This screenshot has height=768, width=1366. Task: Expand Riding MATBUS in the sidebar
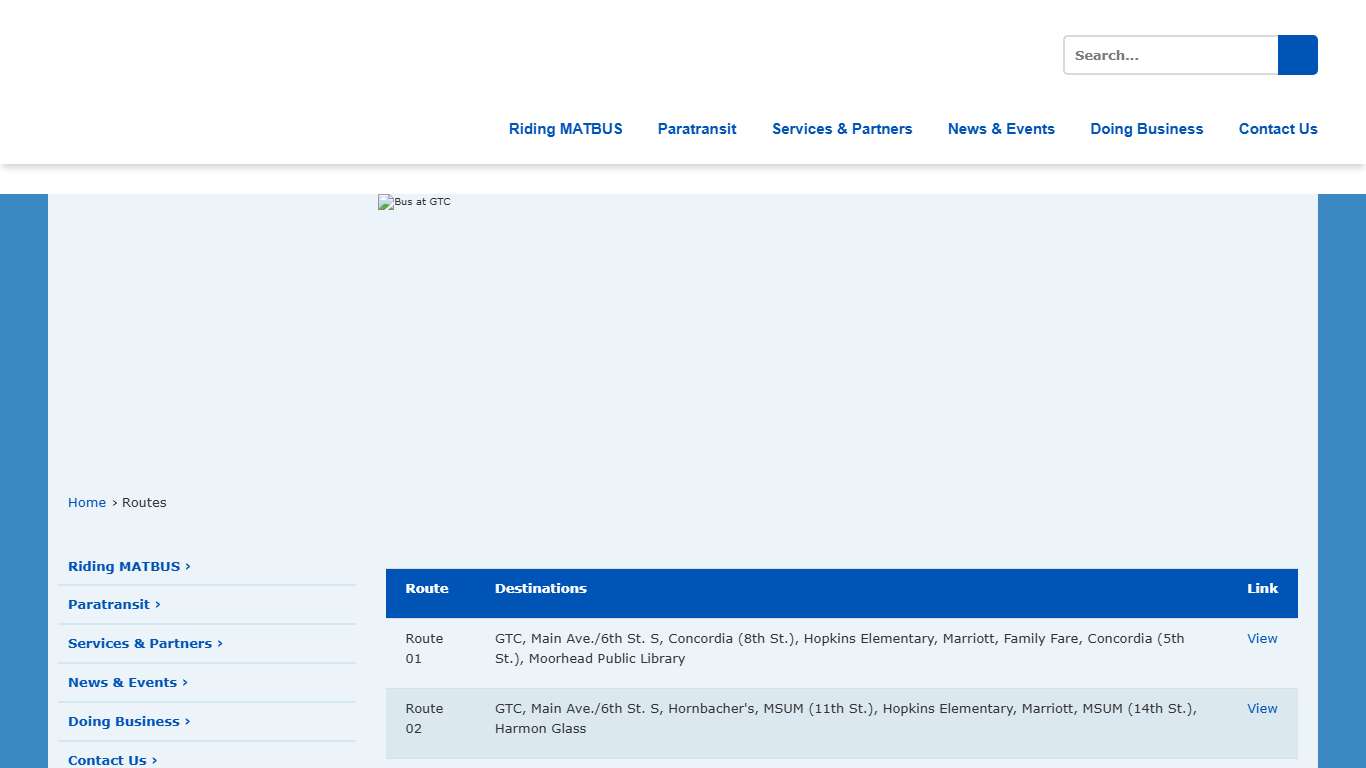click(x=129, y=567)
